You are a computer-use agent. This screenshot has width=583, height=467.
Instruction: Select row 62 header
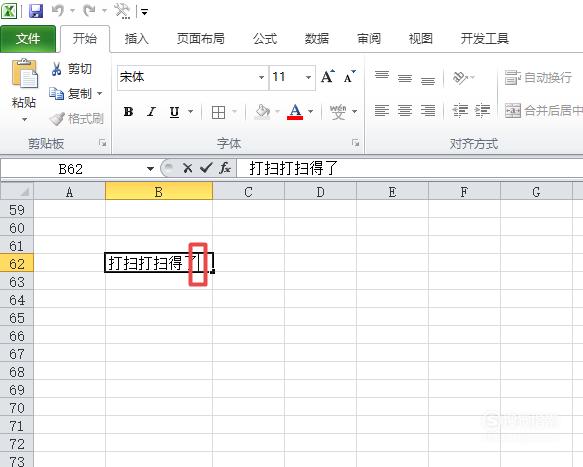coord(17,264)
